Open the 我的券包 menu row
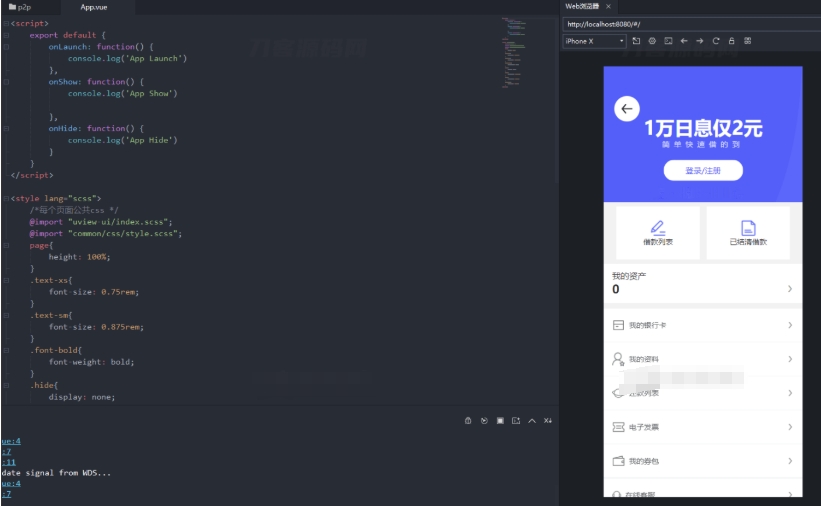 [x=703, y=461]
